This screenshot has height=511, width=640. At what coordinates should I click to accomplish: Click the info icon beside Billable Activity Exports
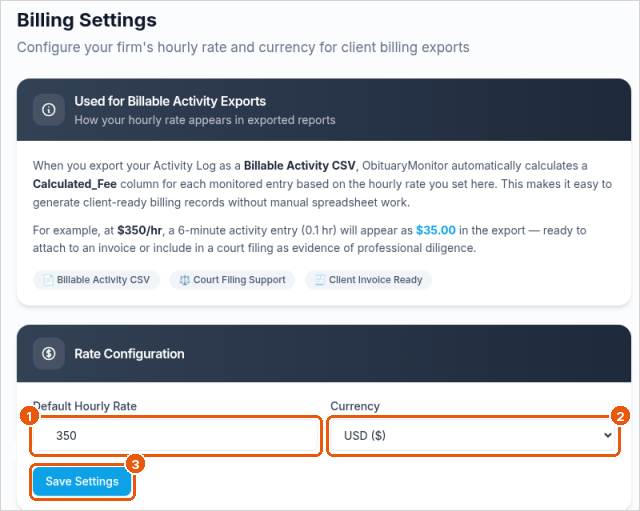point(49,110)
